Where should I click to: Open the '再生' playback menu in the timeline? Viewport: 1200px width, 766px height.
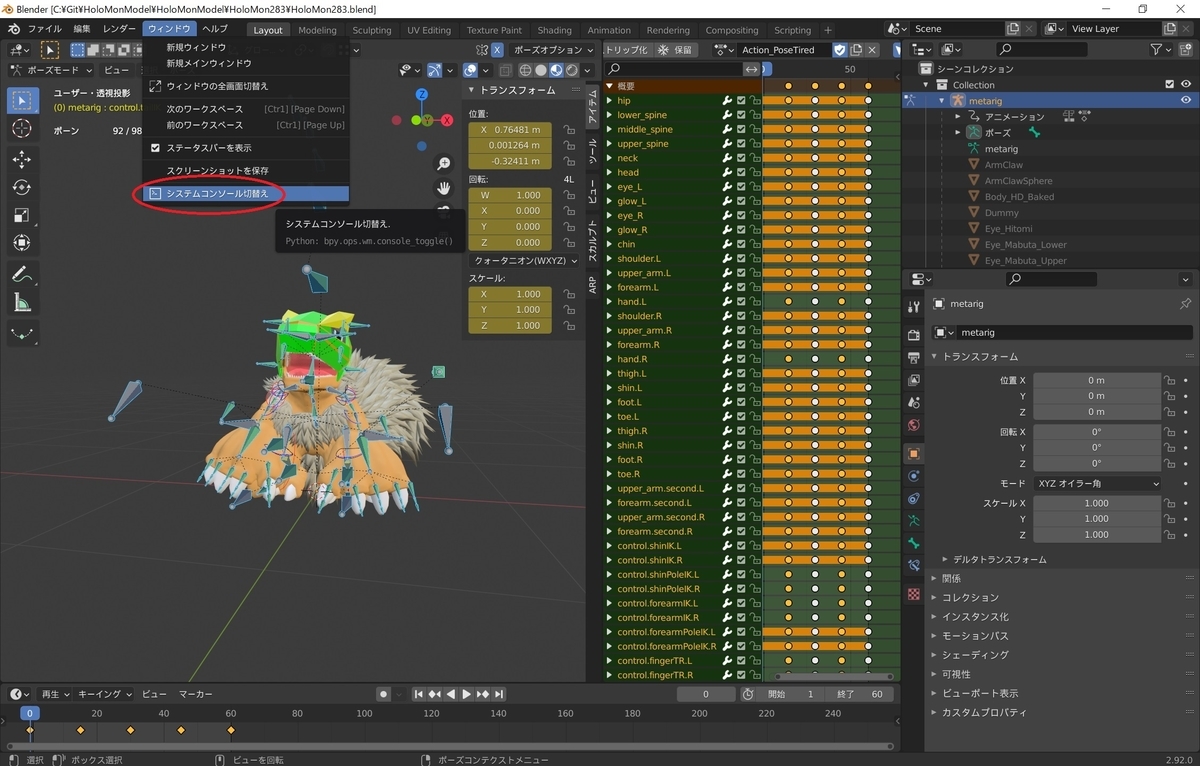55,694
